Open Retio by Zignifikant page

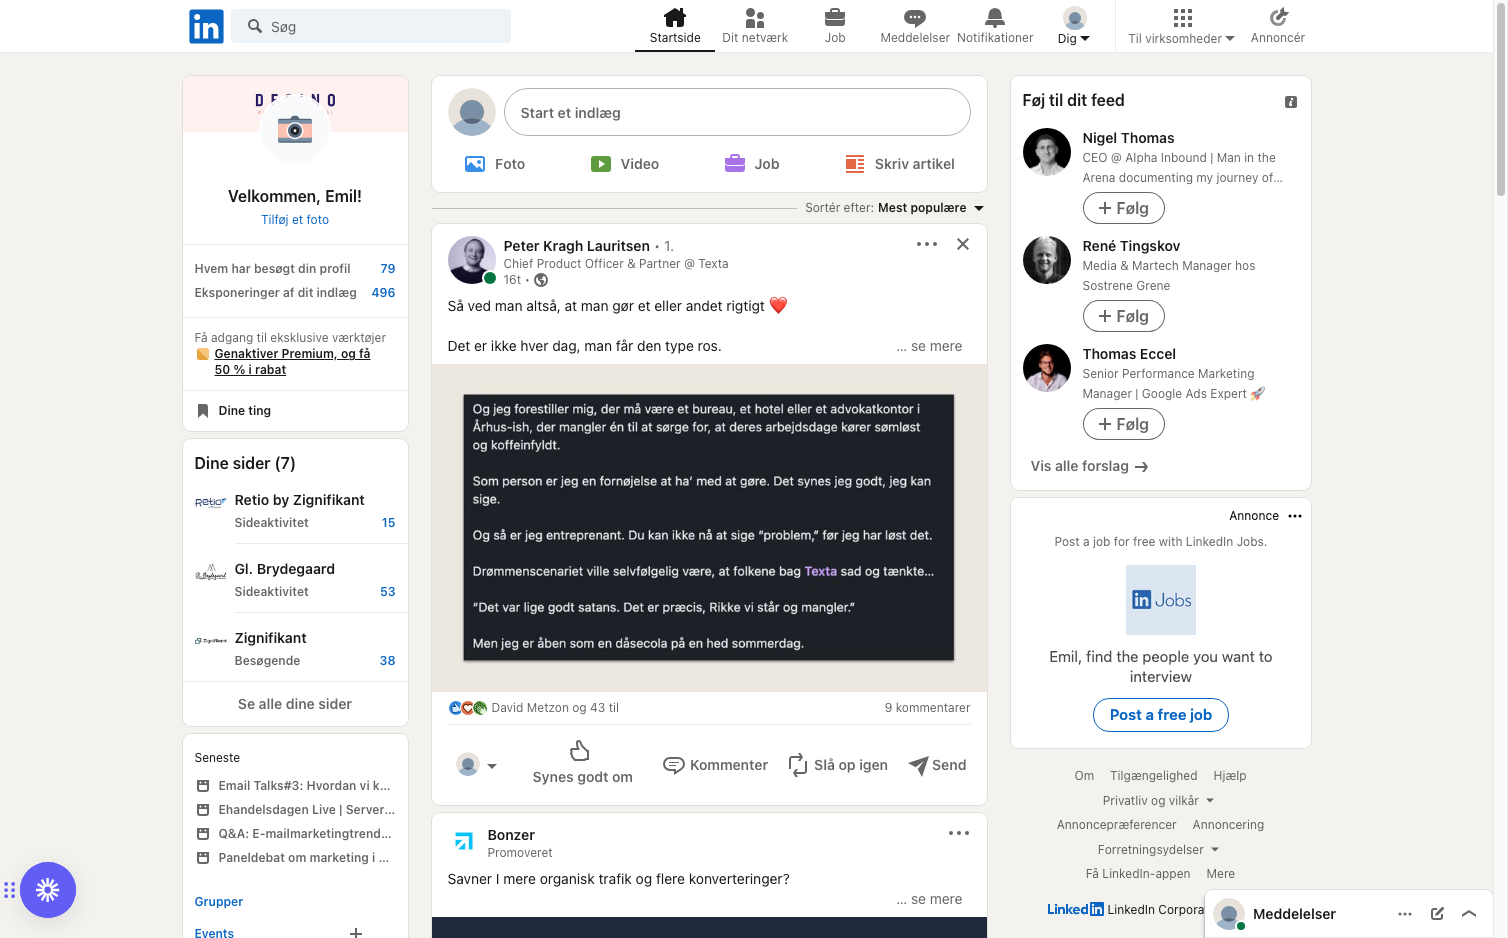(x=299, y=500)
